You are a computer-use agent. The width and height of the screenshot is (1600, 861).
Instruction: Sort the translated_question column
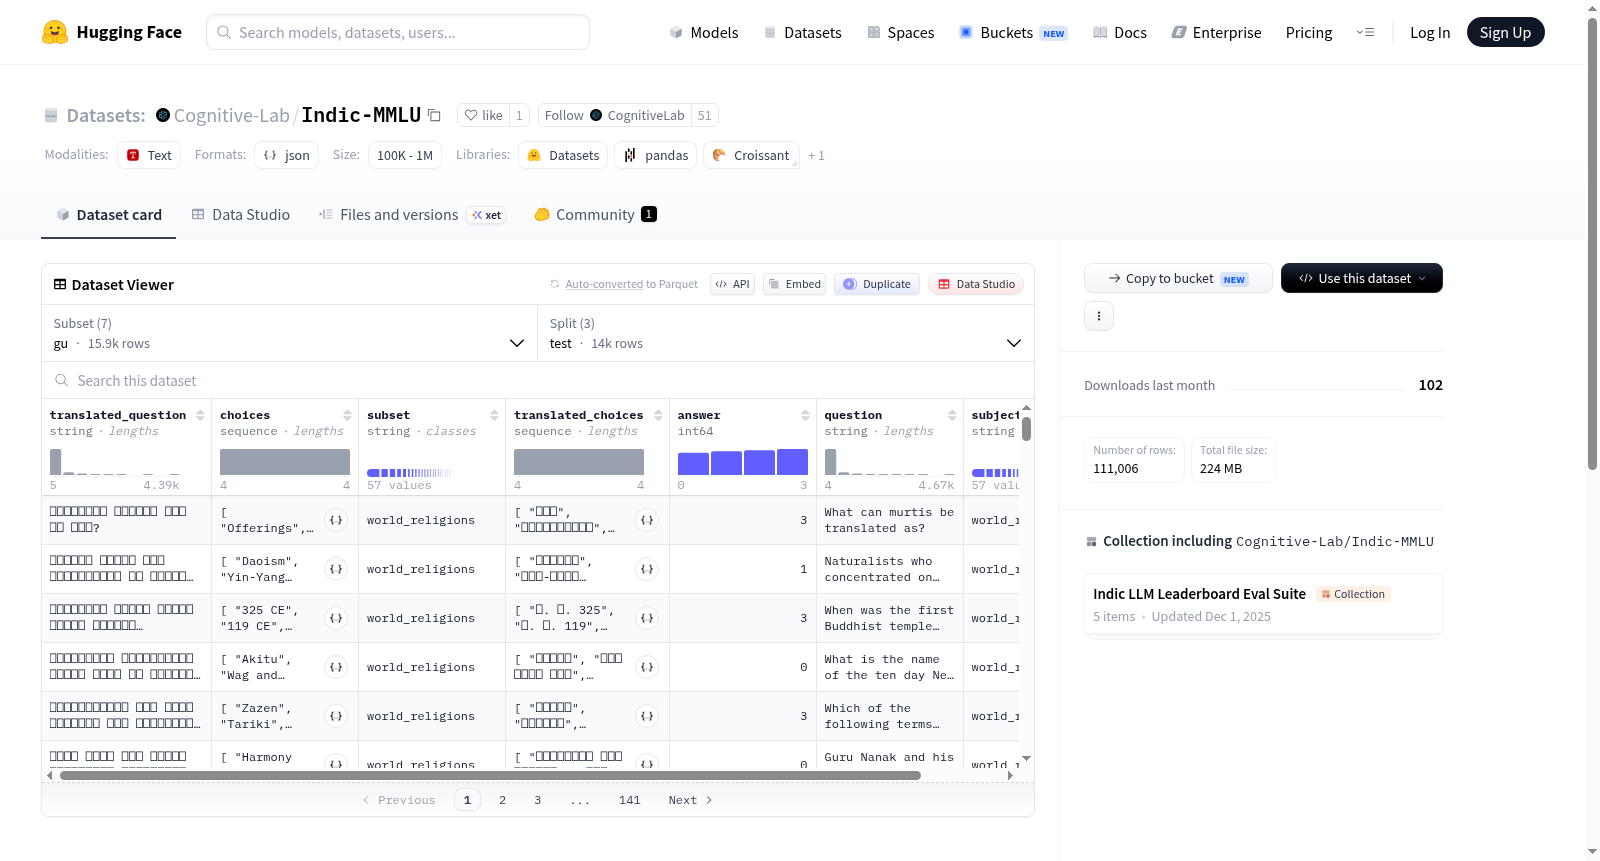point(200,415)
